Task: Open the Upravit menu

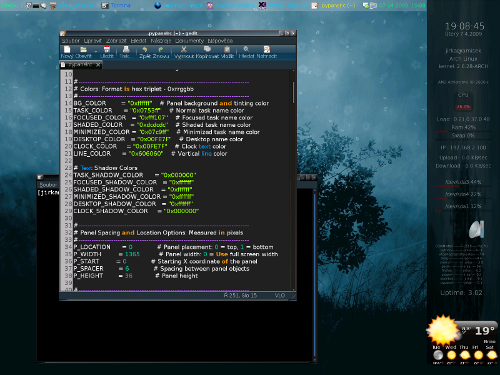Action: tap(93, 41)
